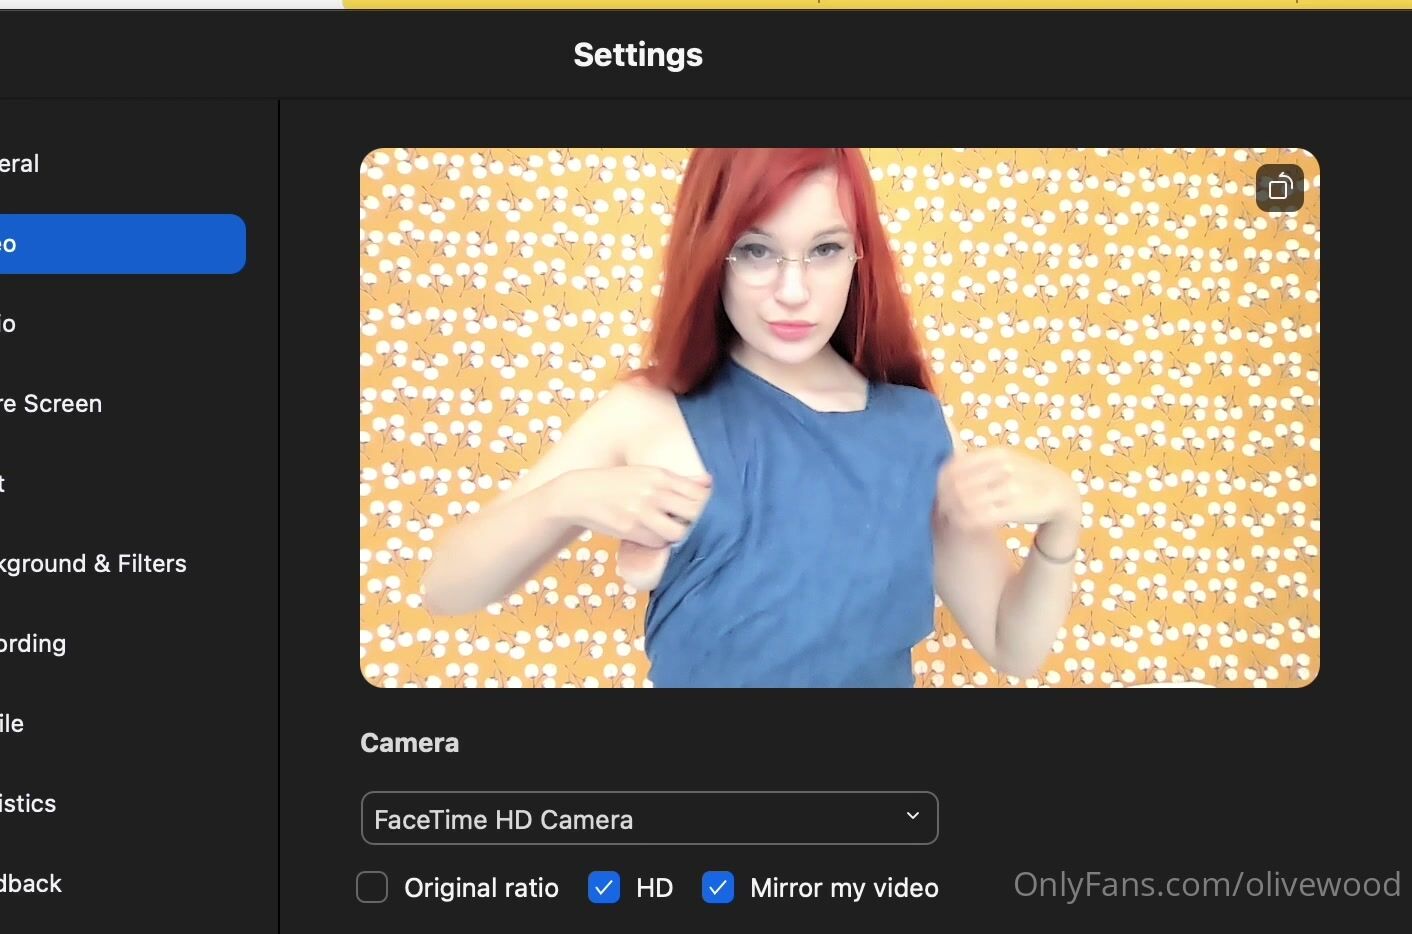Open Background & Filters settings
The width and height of the screenshot is (1412, 934).
pyautogui.click(x=94, y=564)
